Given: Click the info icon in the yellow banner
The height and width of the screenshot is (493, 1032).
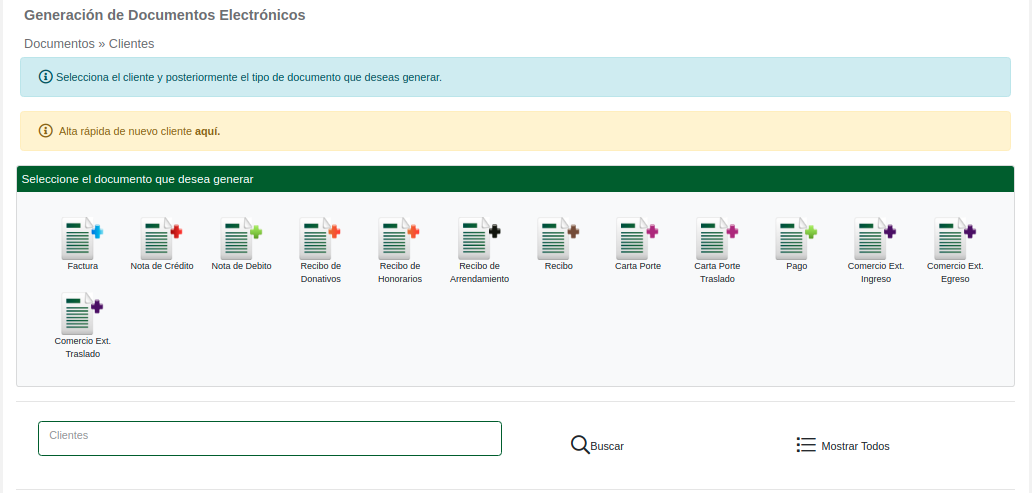Looking at the screenshot, I should point(45,131).
